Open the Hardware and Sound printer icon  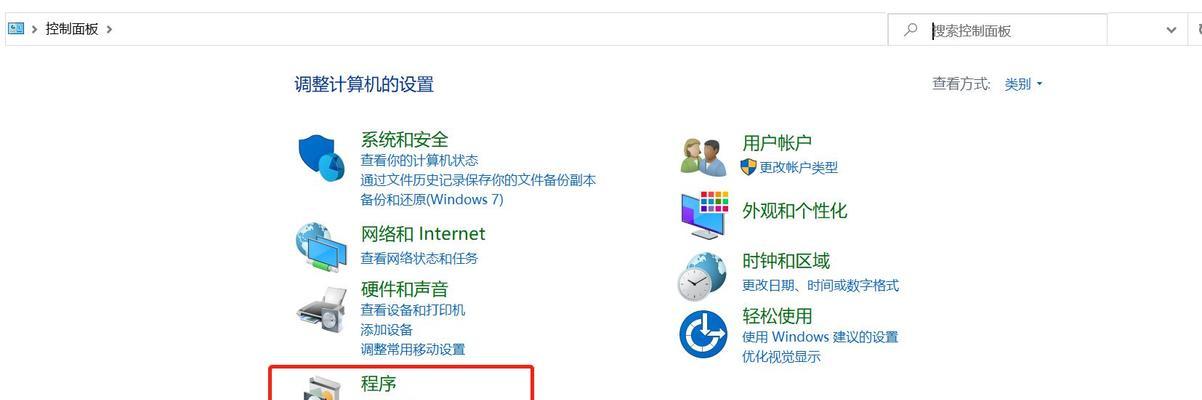(321, 310)
